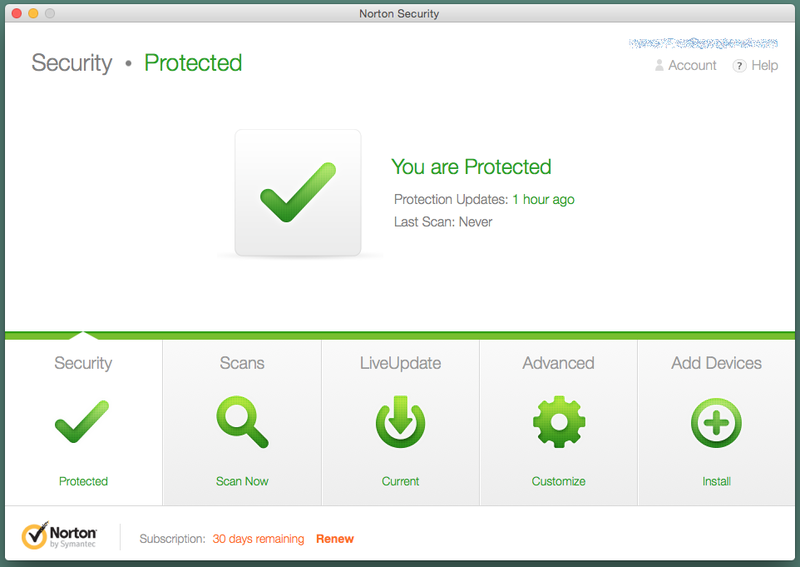
Task: Click the Customize link under Advanced
Action: [558, 481]
